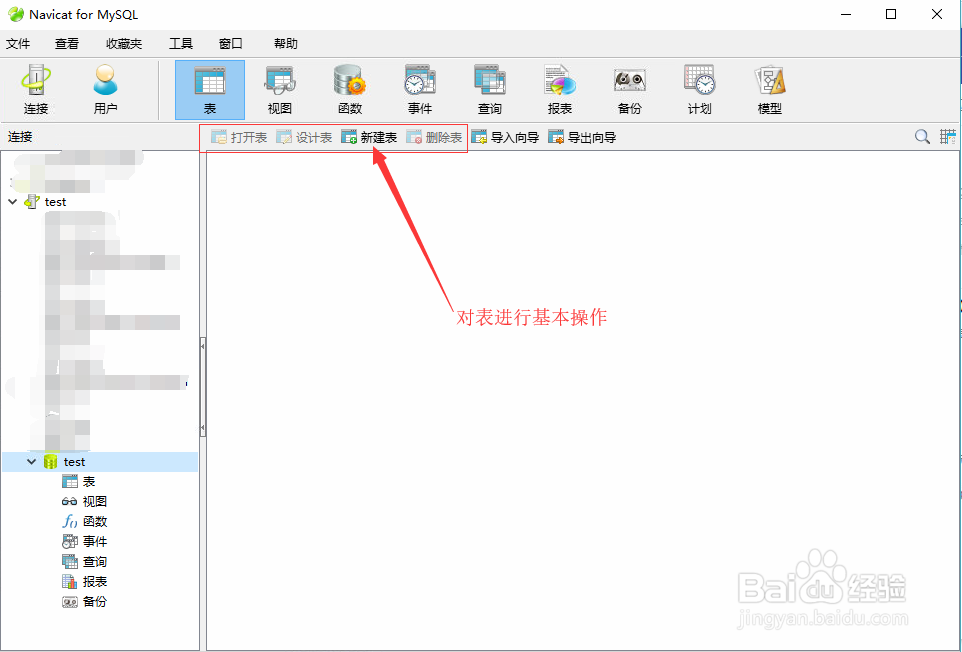Collapse the test database node
Viewport: 962px width, 652px height.
click(32, 461)
